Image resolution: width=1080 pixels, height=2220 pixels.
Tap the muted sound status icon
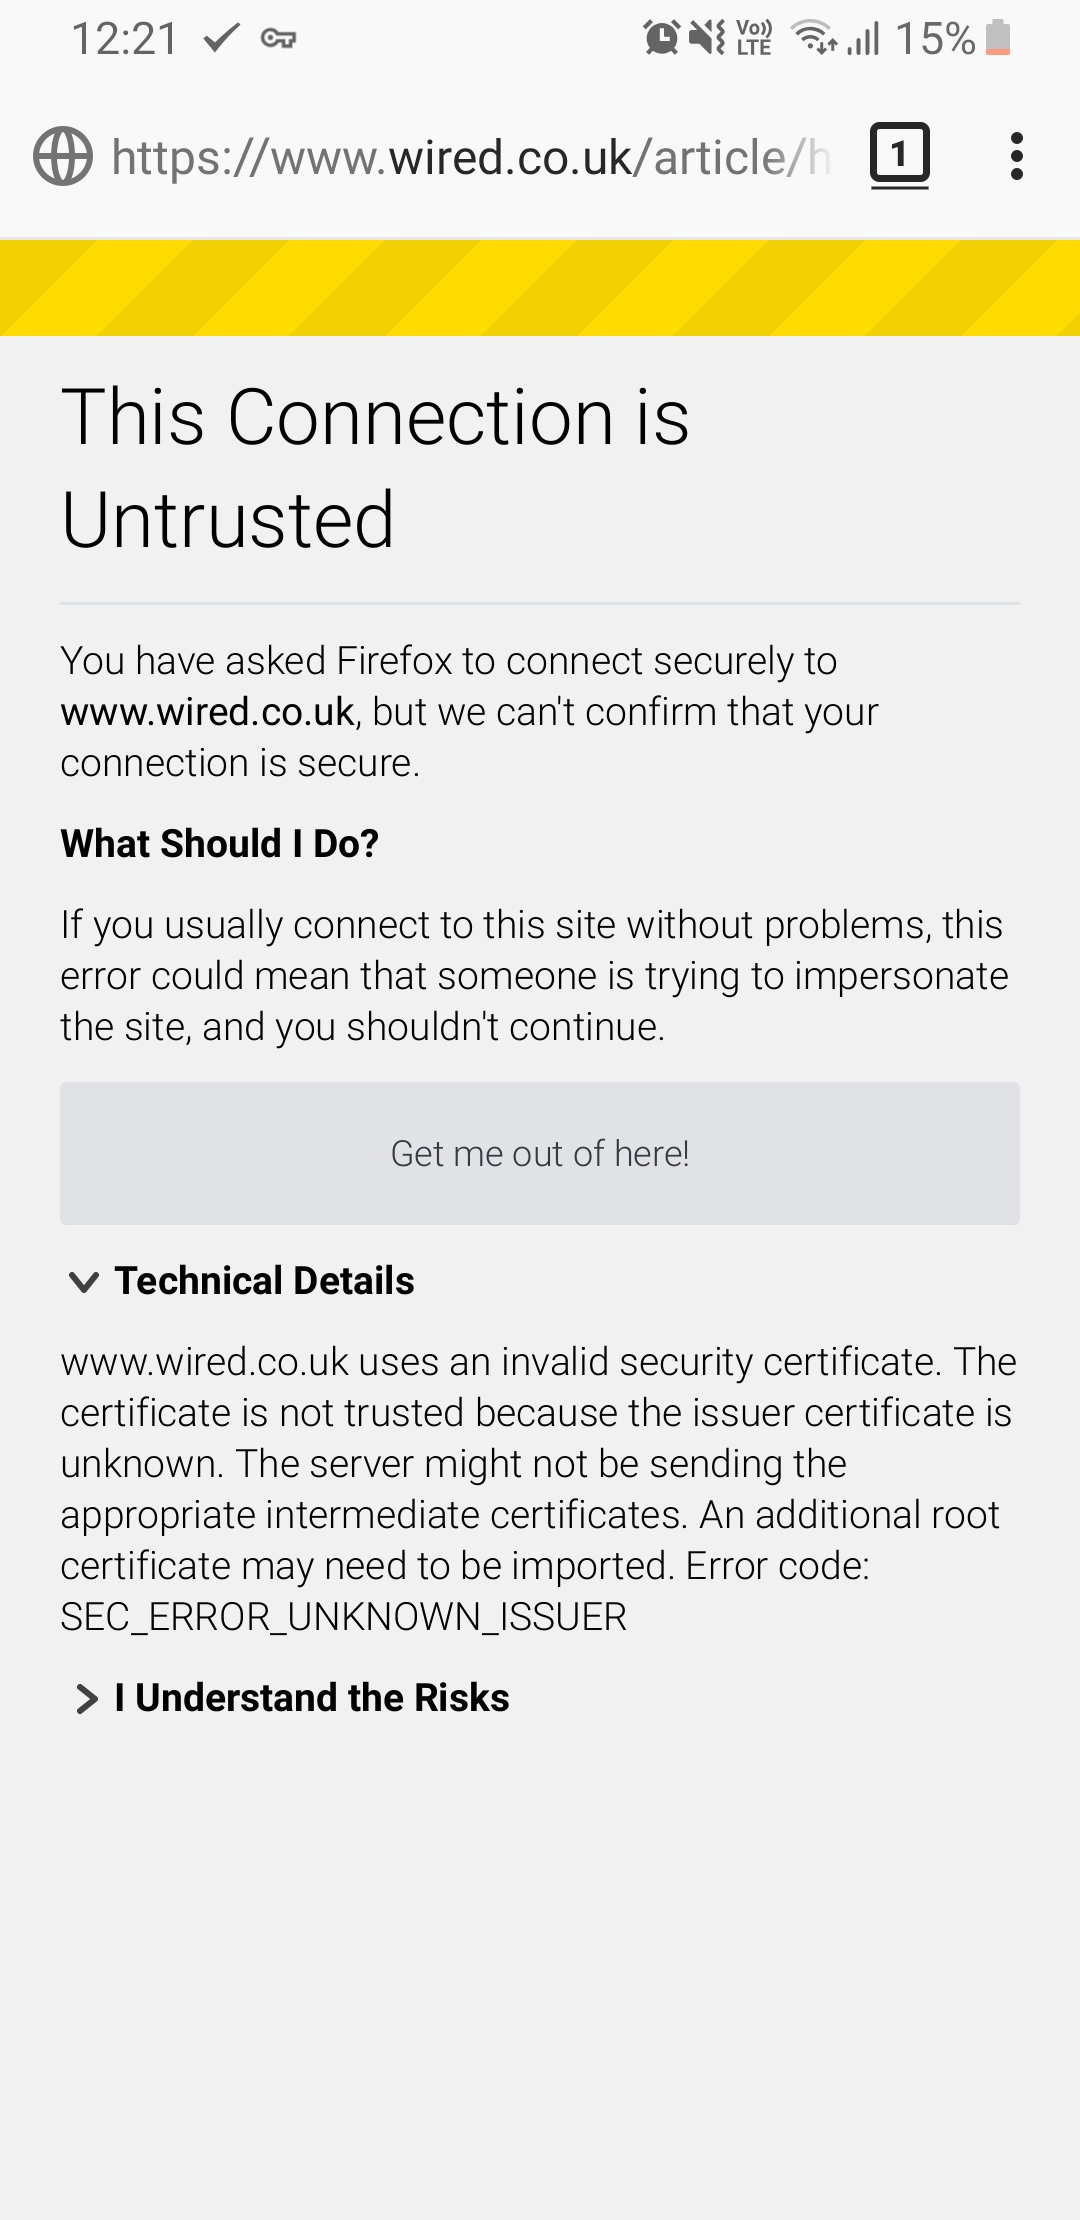pyautogui.click(x=707, y=39)
